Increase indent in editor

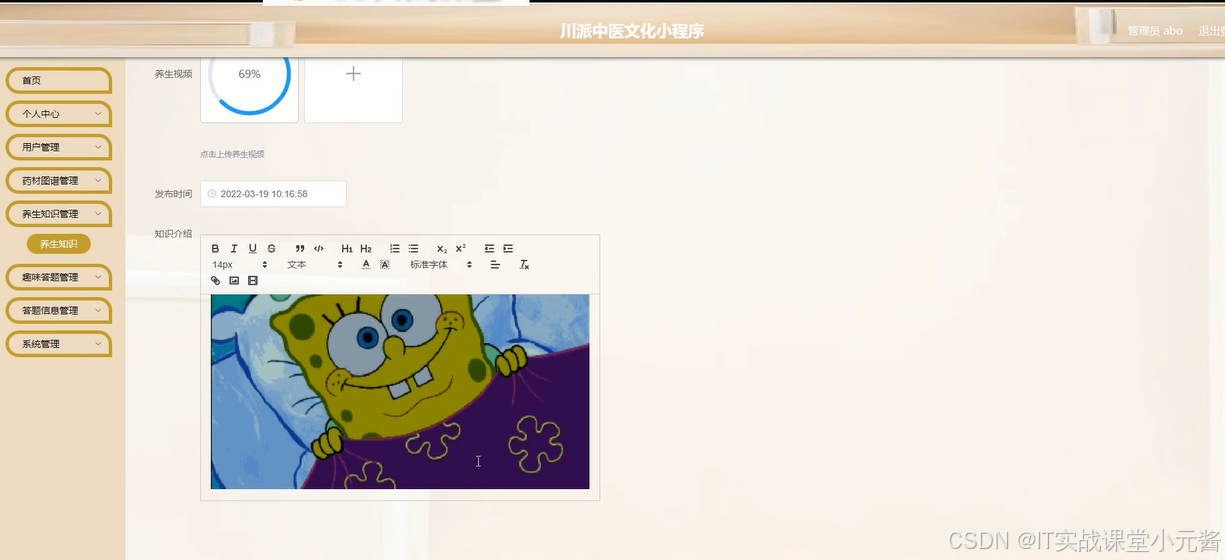[x=508, y=249]
